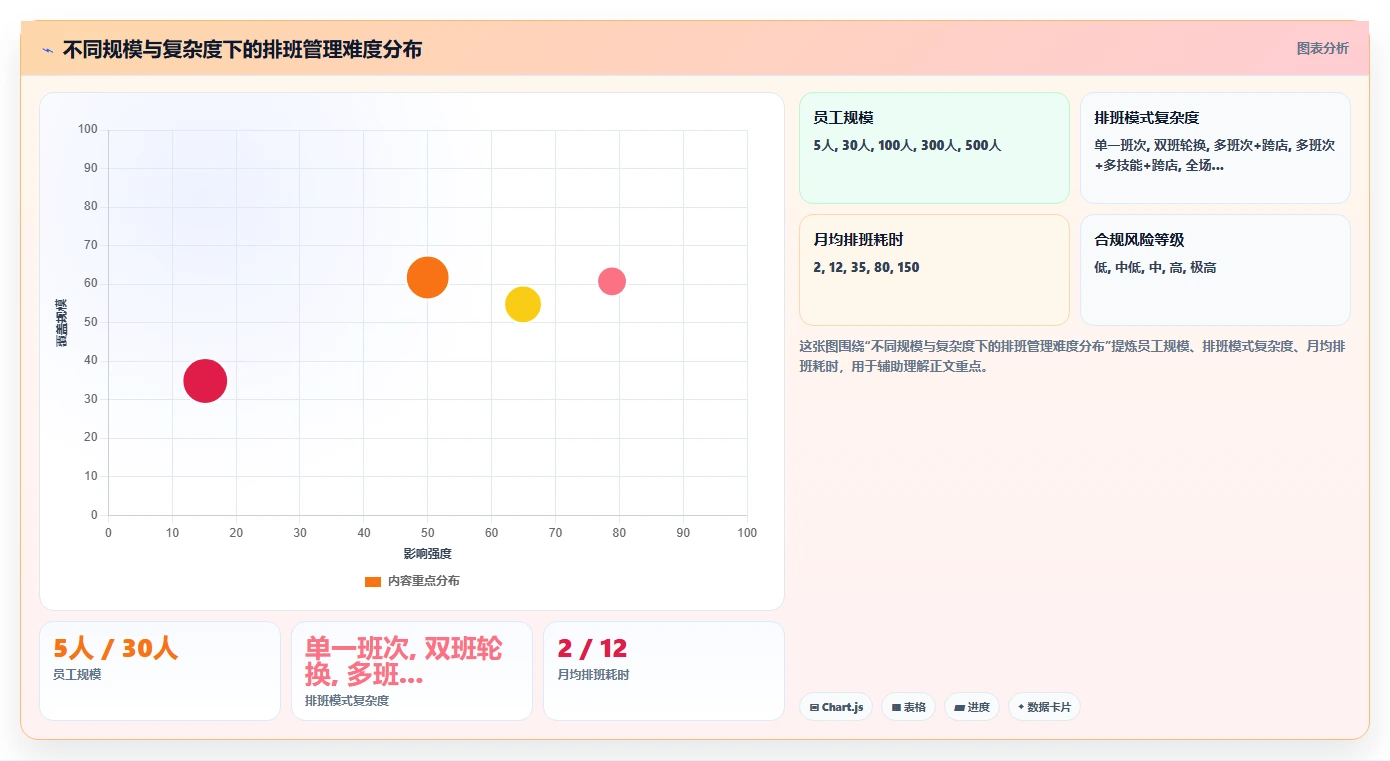Click the Chart.js tag icon

point(814,707)
